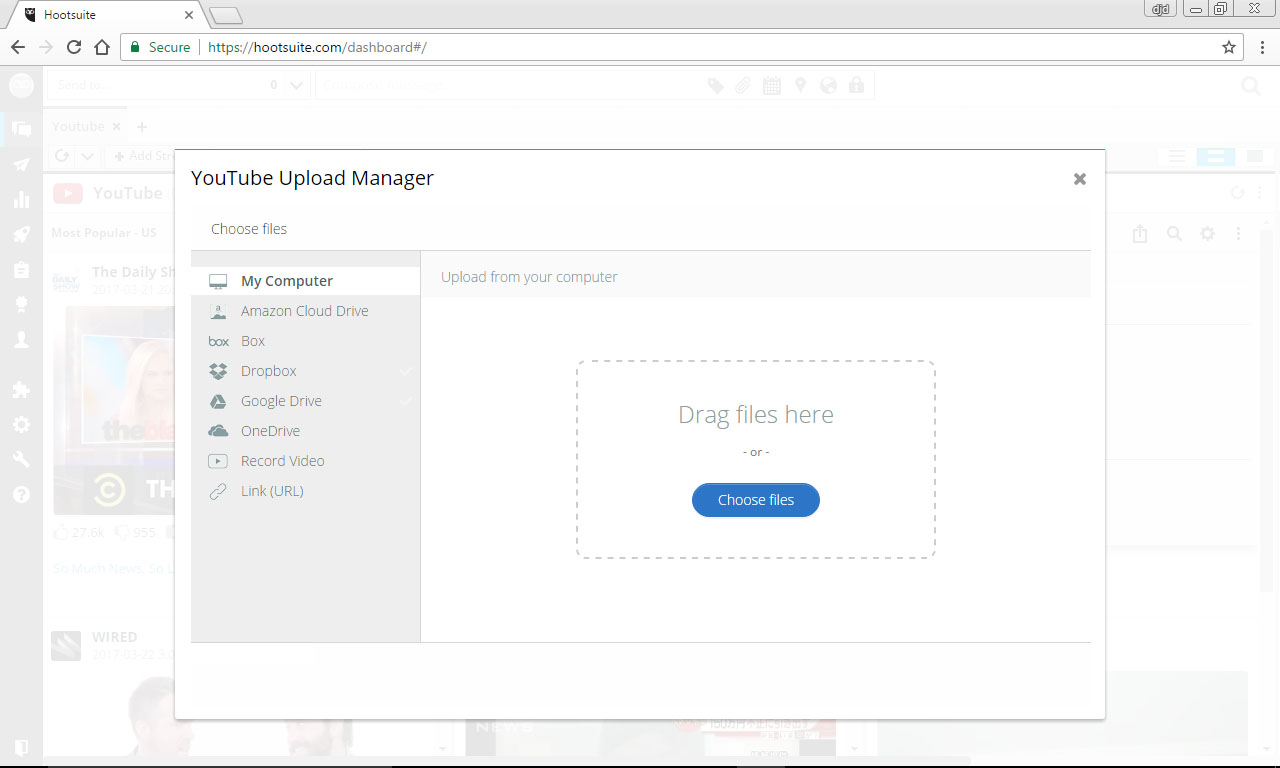Open Help question mark icon
This screenshot has height=768, width=1280.
click(21, 495)
